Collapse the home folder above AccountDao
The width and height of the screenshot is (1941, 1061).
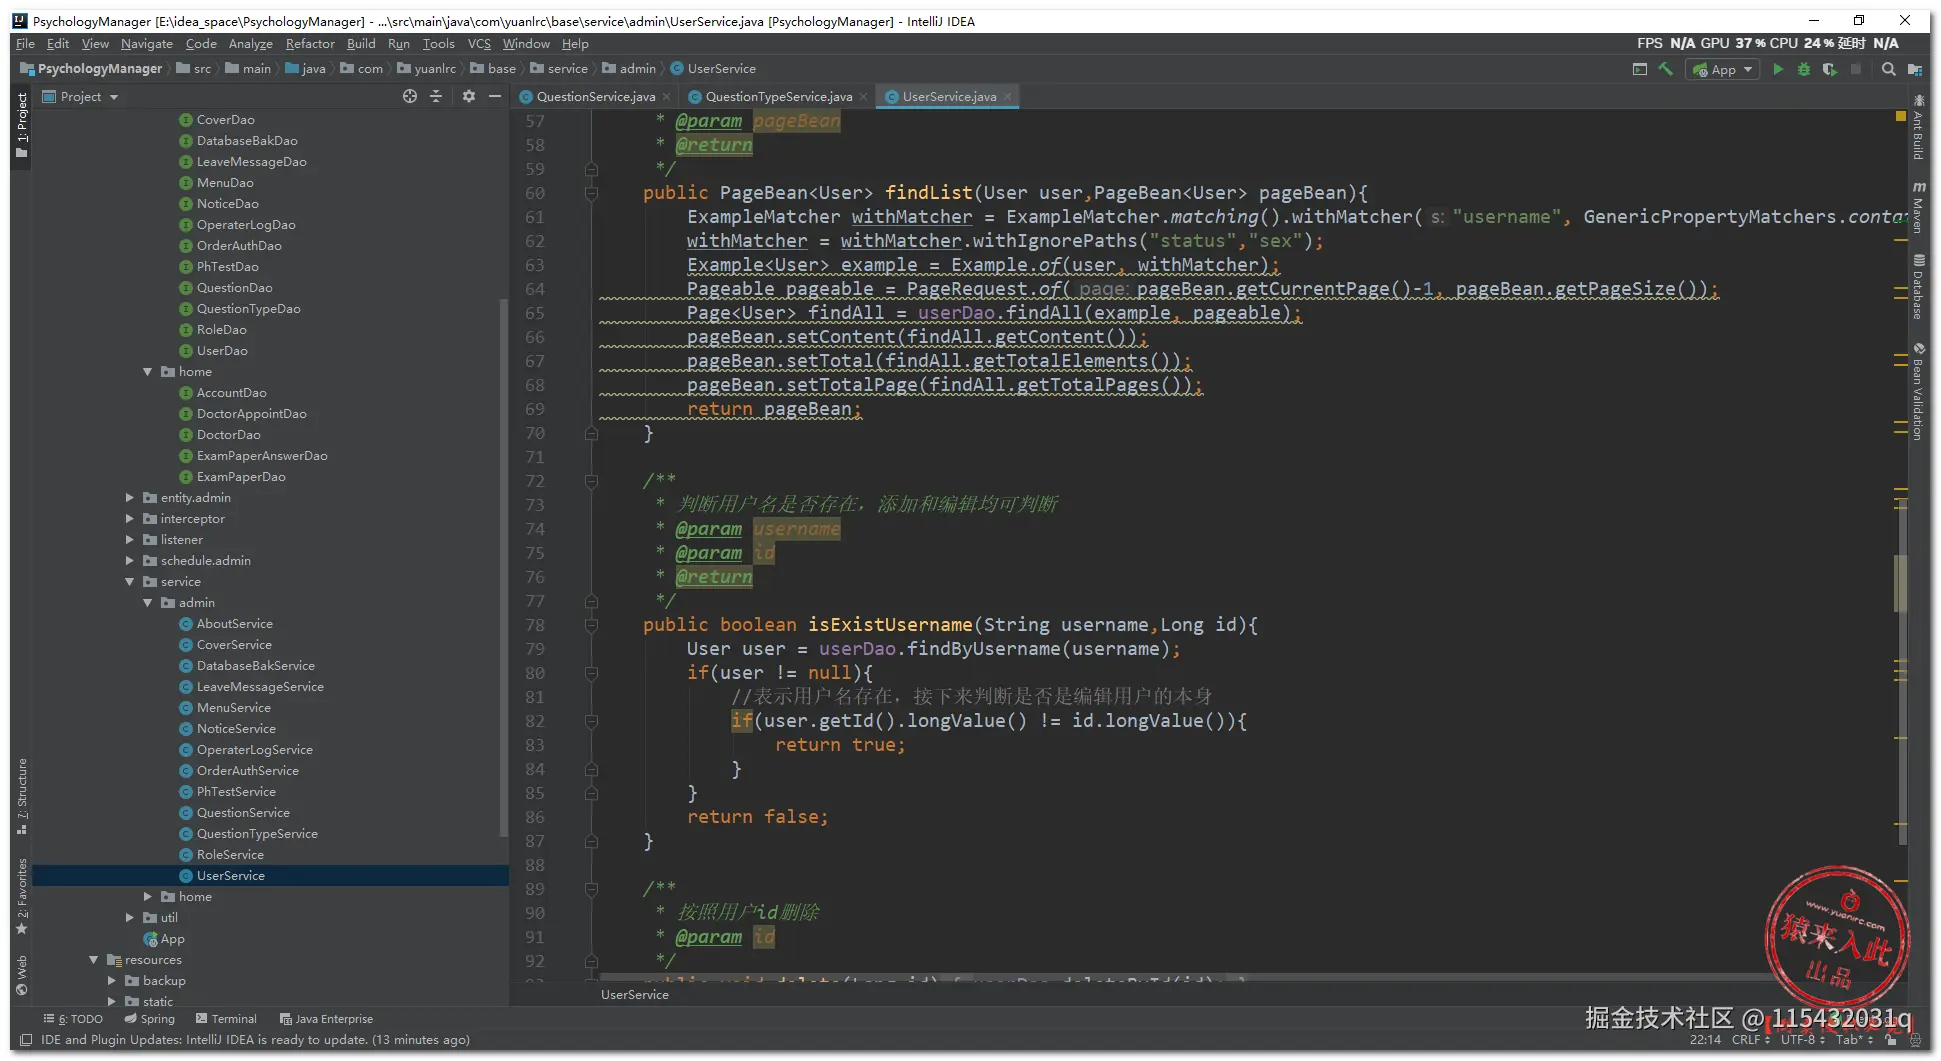click(148, 372)
